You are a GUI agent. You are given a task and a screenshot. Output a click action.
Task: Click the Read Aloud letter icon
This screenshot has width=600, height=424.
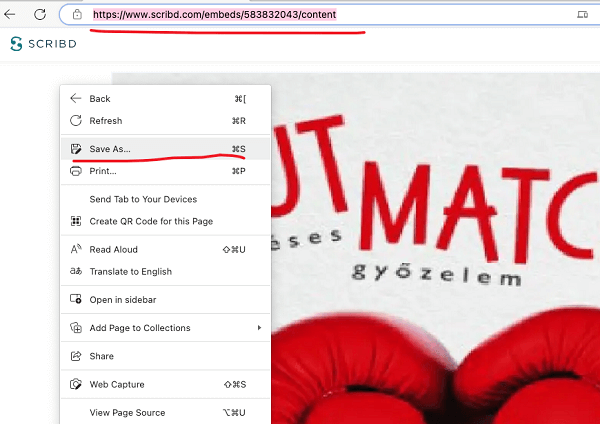click(x=76, y=249)
